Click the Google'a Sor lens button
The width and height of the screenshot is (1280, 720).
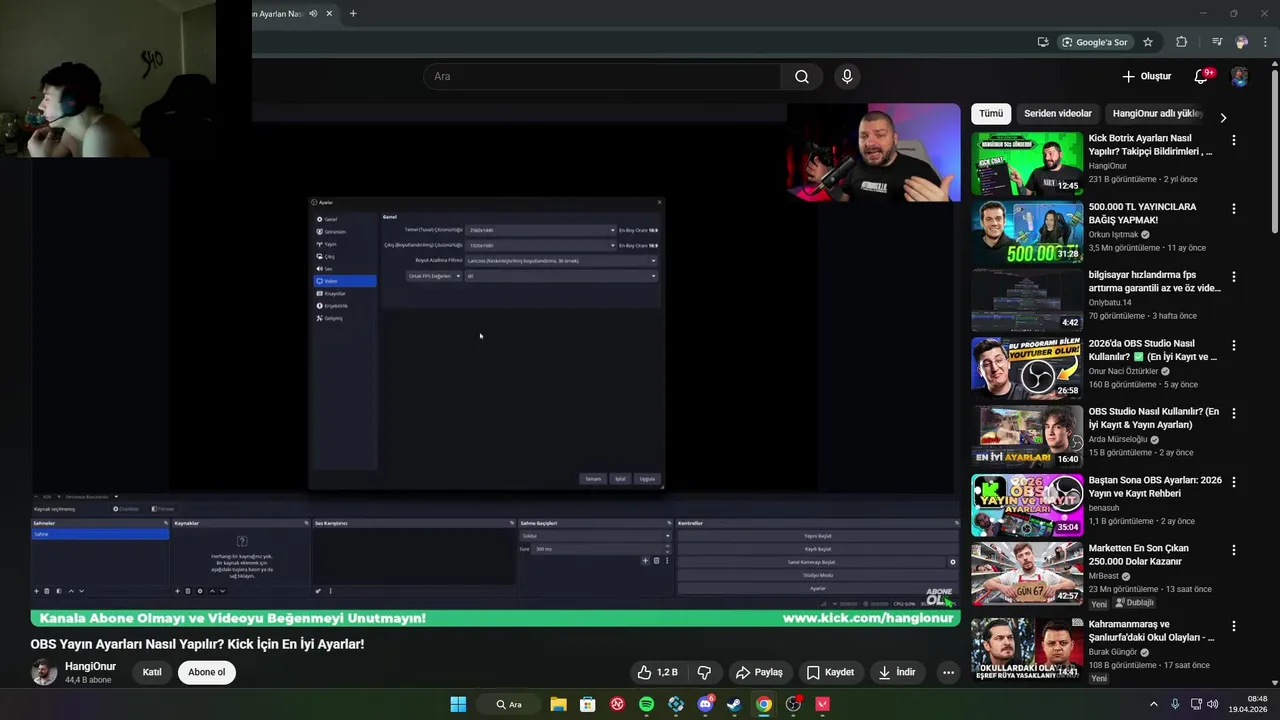(x=1095, y=42)
